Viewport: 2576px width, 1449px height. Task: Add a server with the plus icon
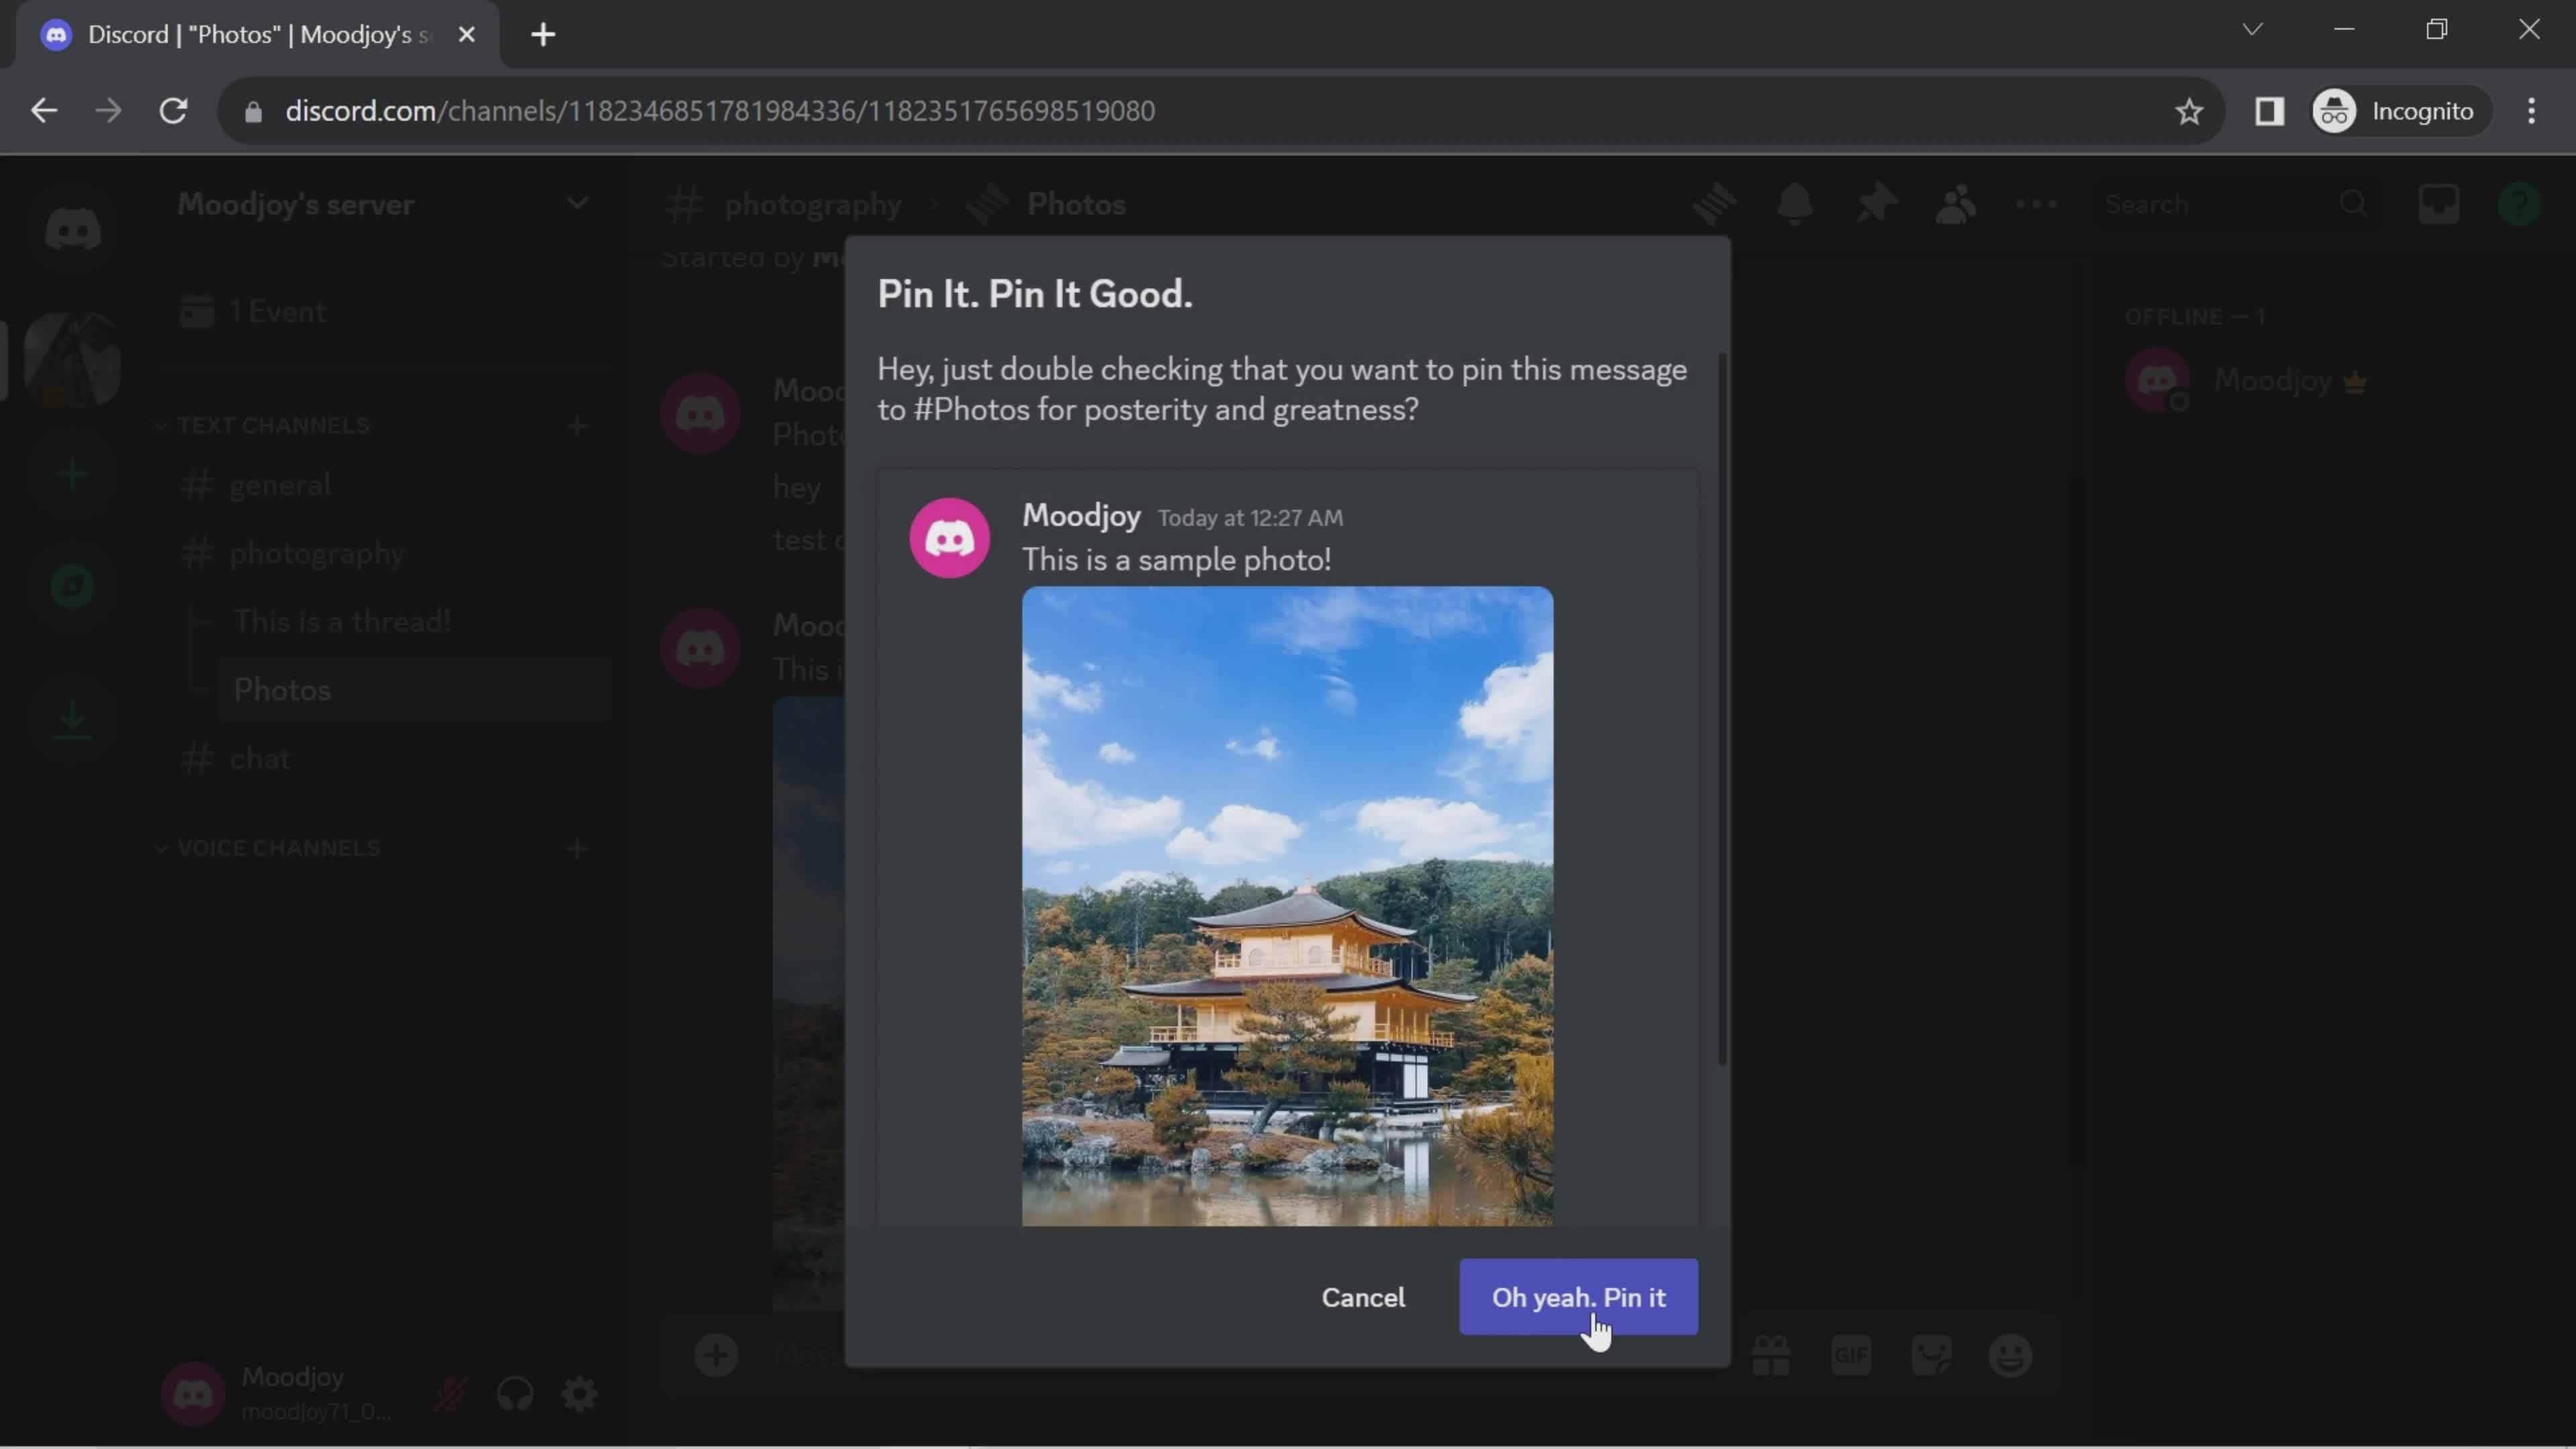(72, 474)
